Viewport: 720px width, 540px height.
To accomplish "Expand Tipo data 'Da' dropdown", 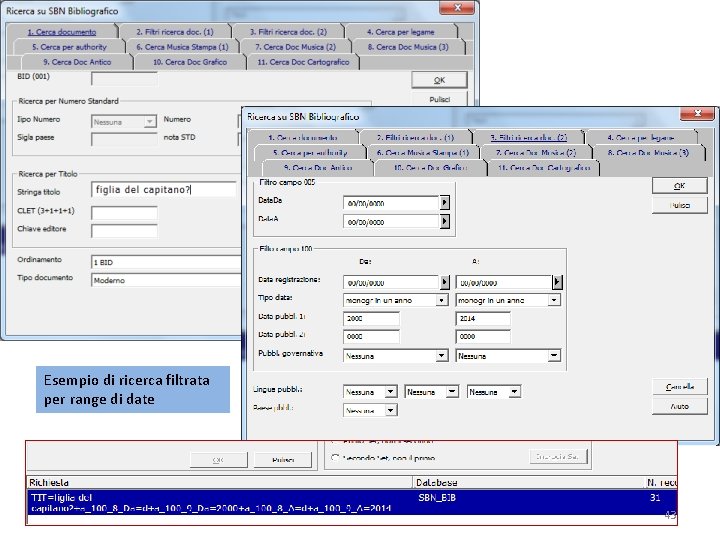I will 442,300.
